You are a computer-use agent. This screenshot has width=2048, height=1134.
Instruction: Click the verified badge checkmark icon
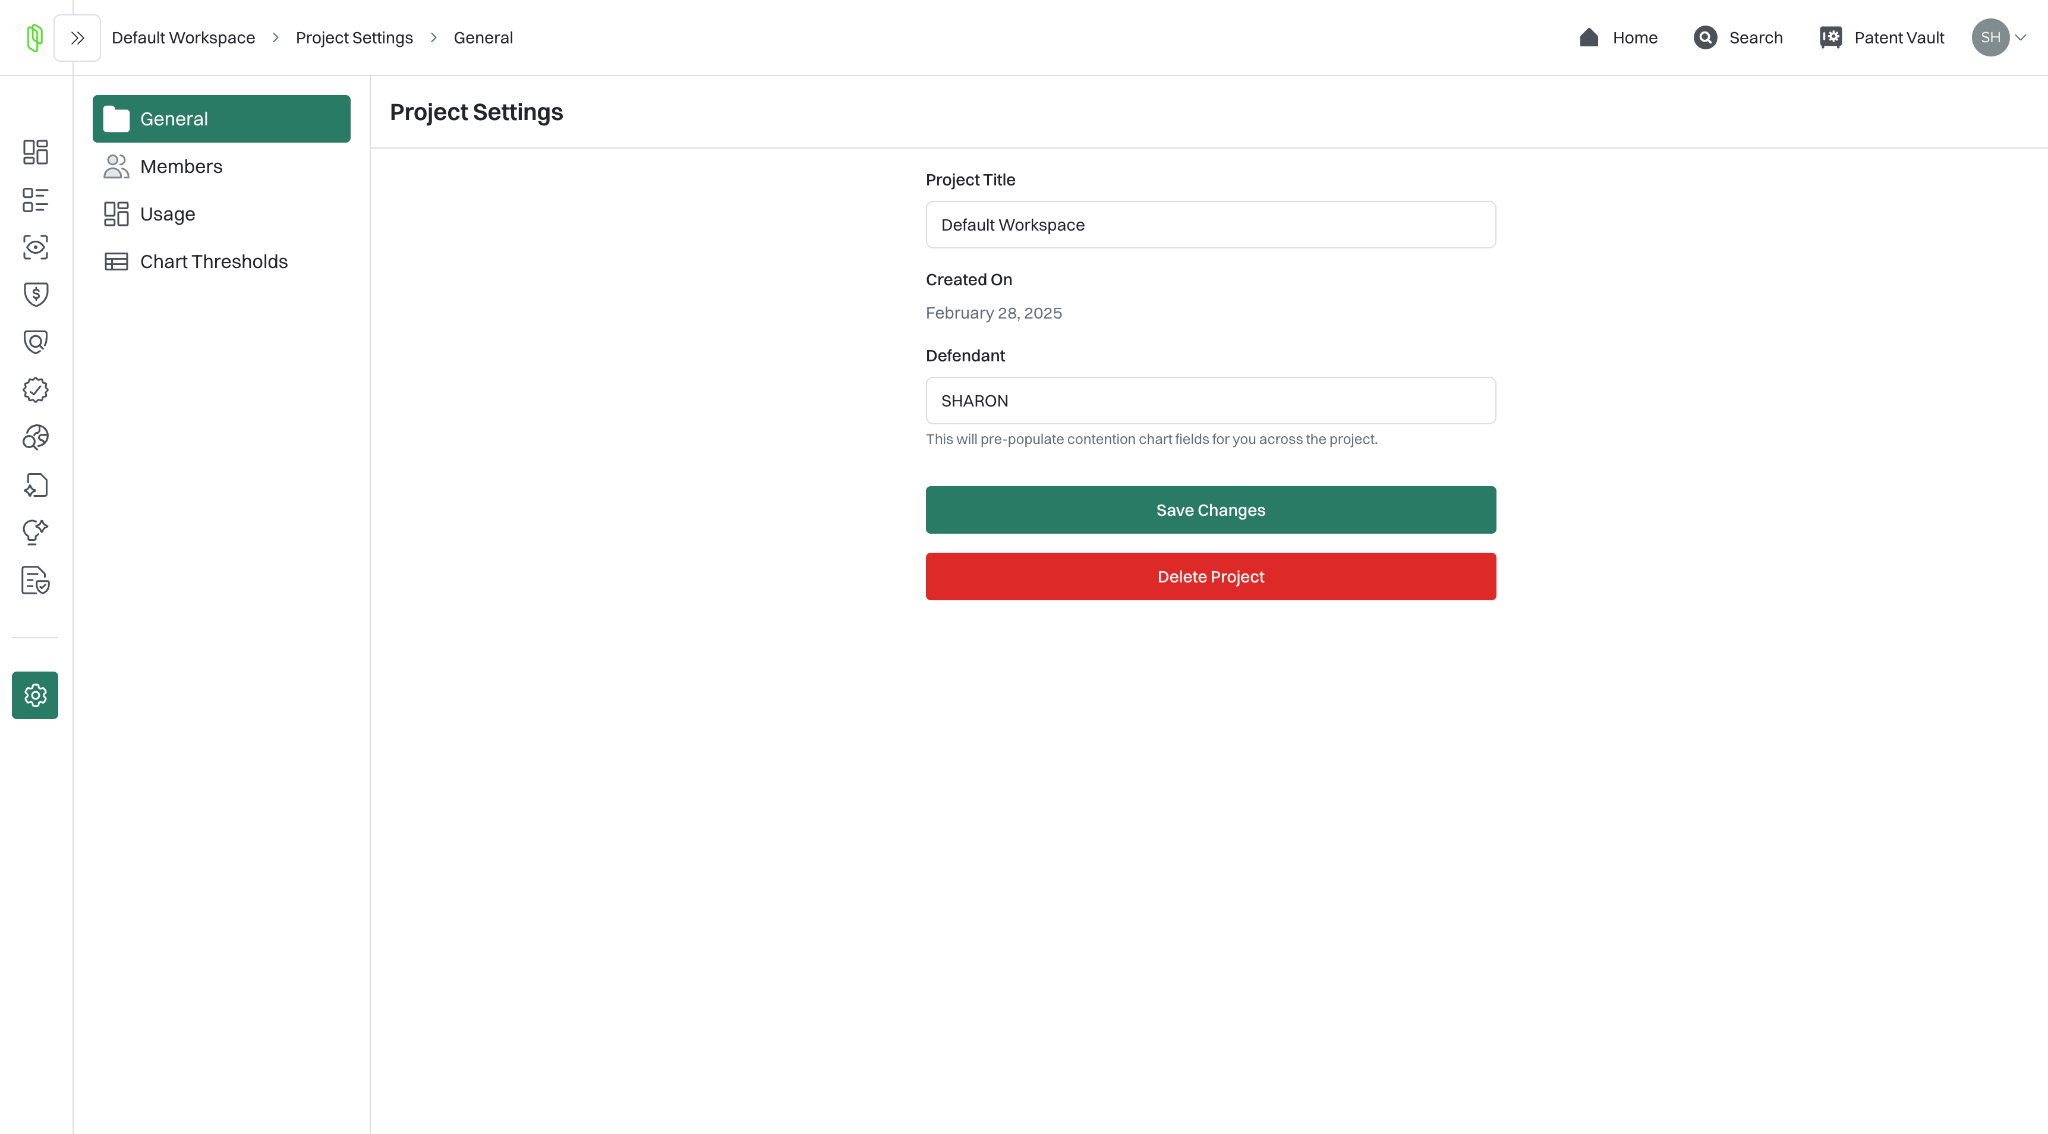[35, 390]
